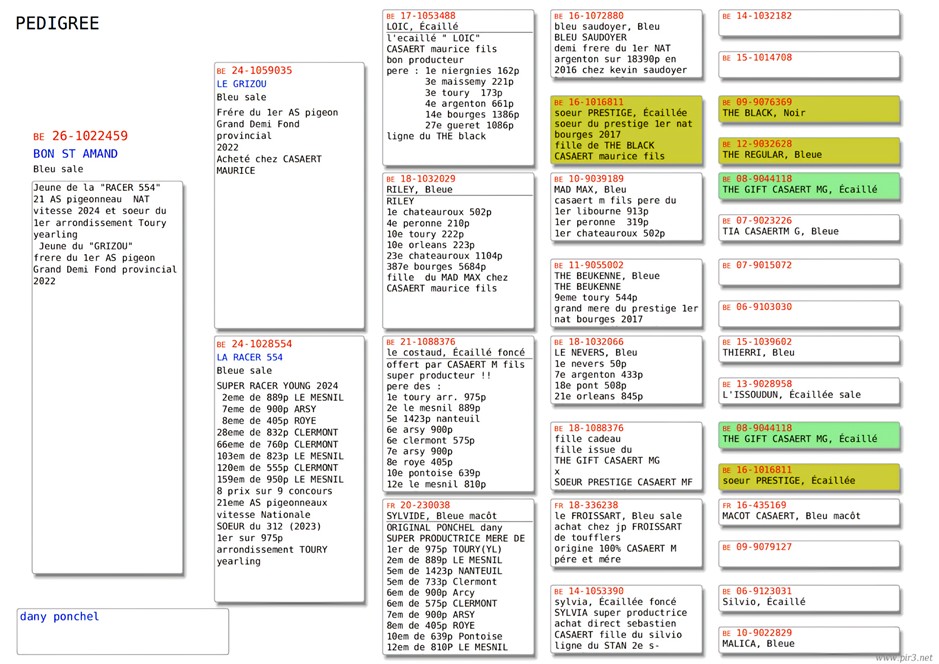
Task: Click the le FROISSART, Bleu sale box
Action: [x=627, y=535]
